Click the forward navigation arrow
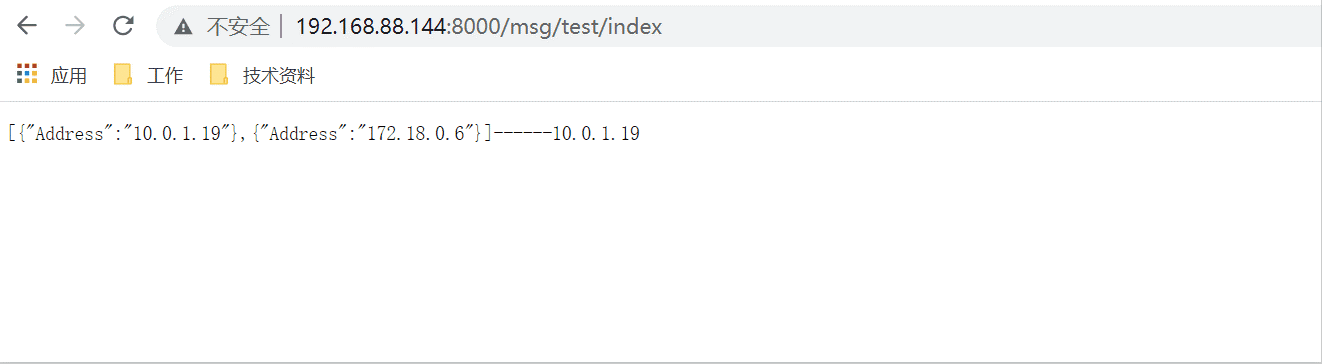 tap(74, 26)
